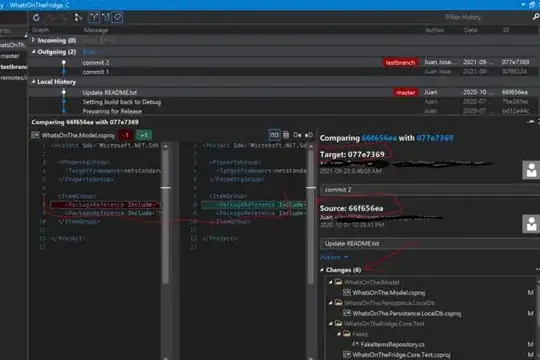Click the graph branch view toolbar icon
Viewport: 540px width, 360px height.
click(79, 17)
